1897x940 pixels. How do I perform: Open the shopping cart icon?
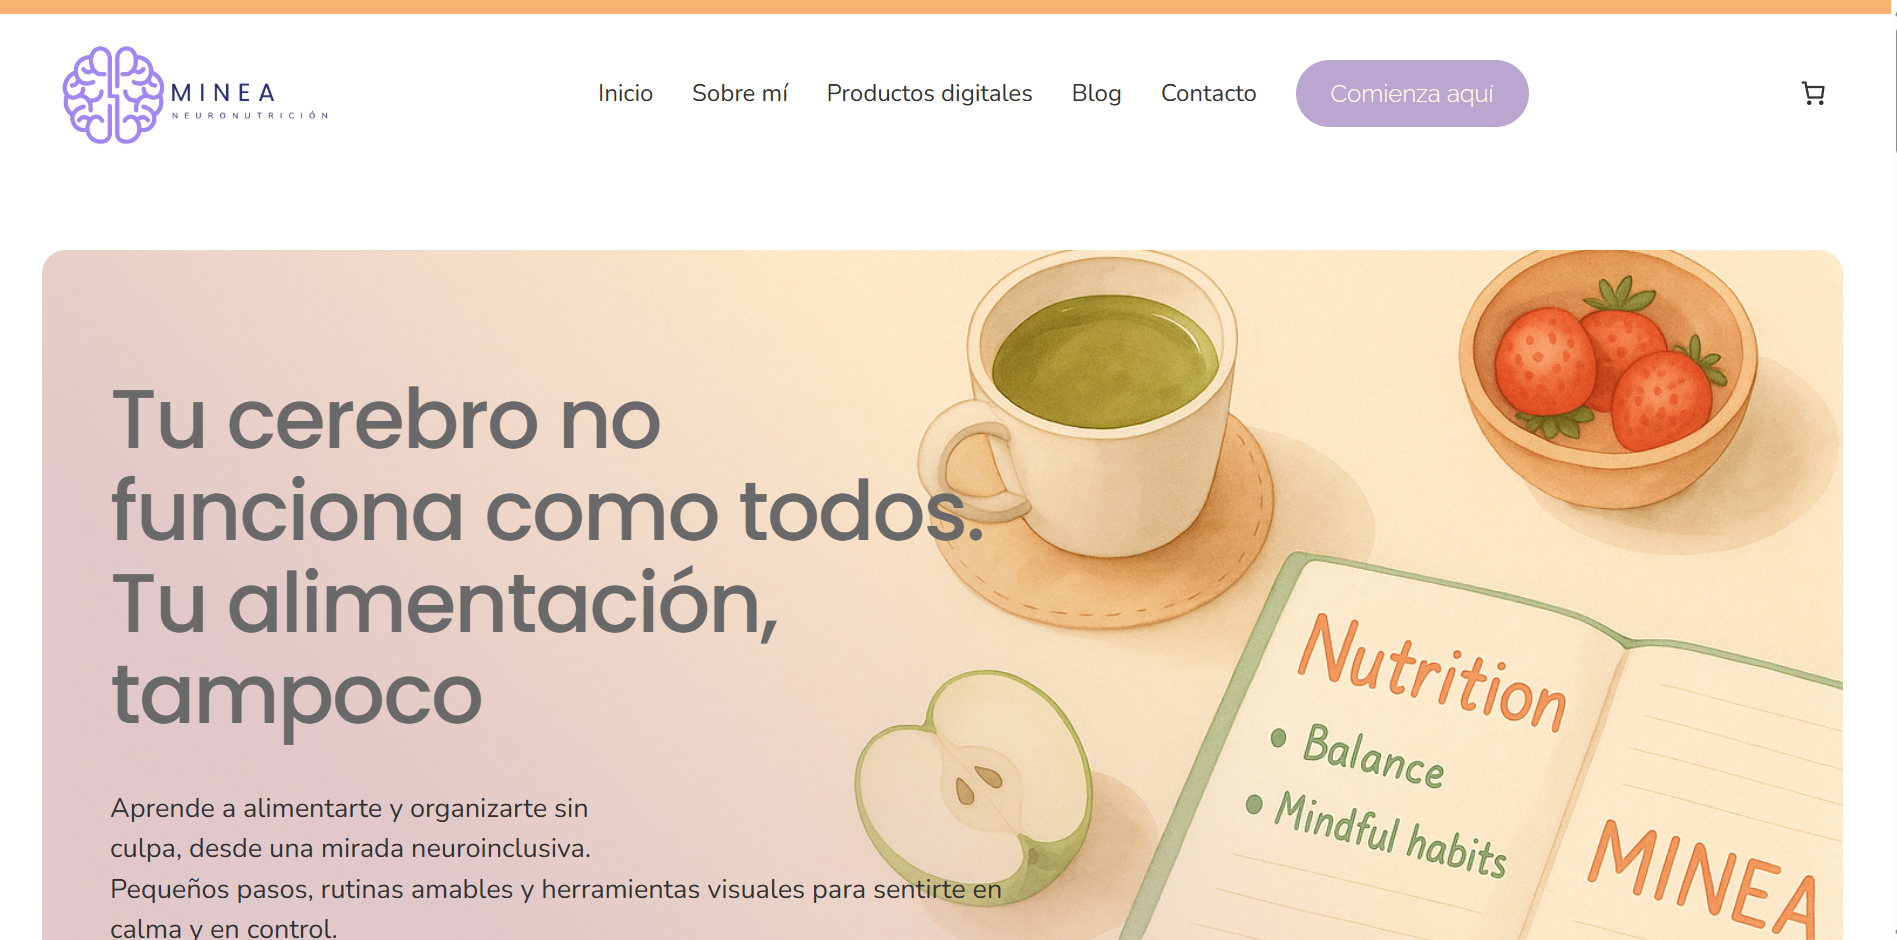pyautogui.click(x=1813, y=93)
